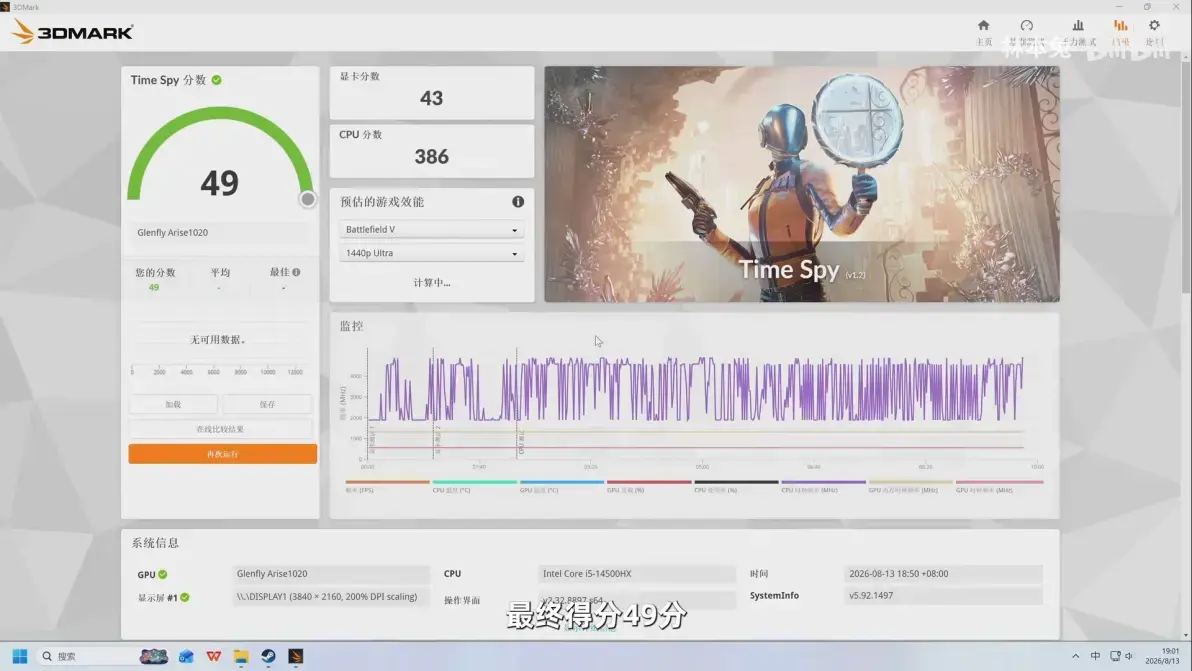Open the Battlefield V game dropdown
Viewport: 1192px width, 671px height.
point(431,229)
